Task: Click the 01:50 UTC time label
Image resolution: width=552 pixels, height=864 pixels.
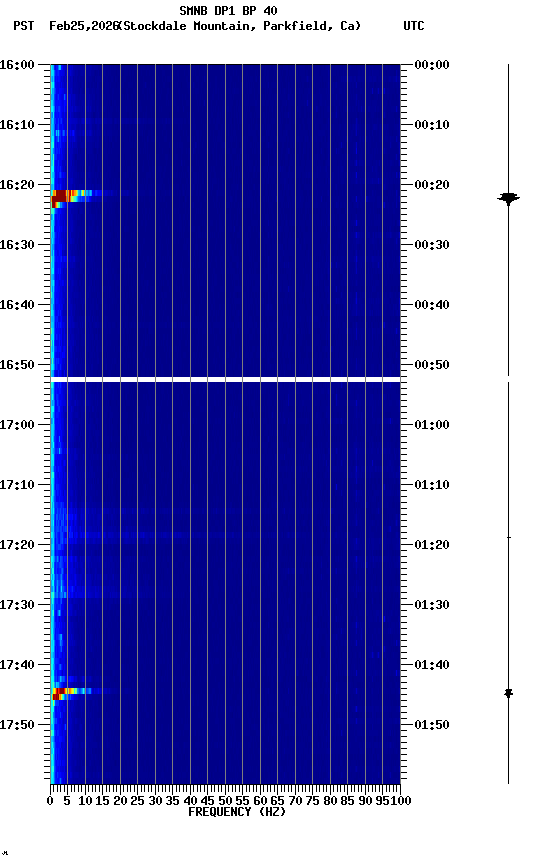Action: [x=432, y=725]
